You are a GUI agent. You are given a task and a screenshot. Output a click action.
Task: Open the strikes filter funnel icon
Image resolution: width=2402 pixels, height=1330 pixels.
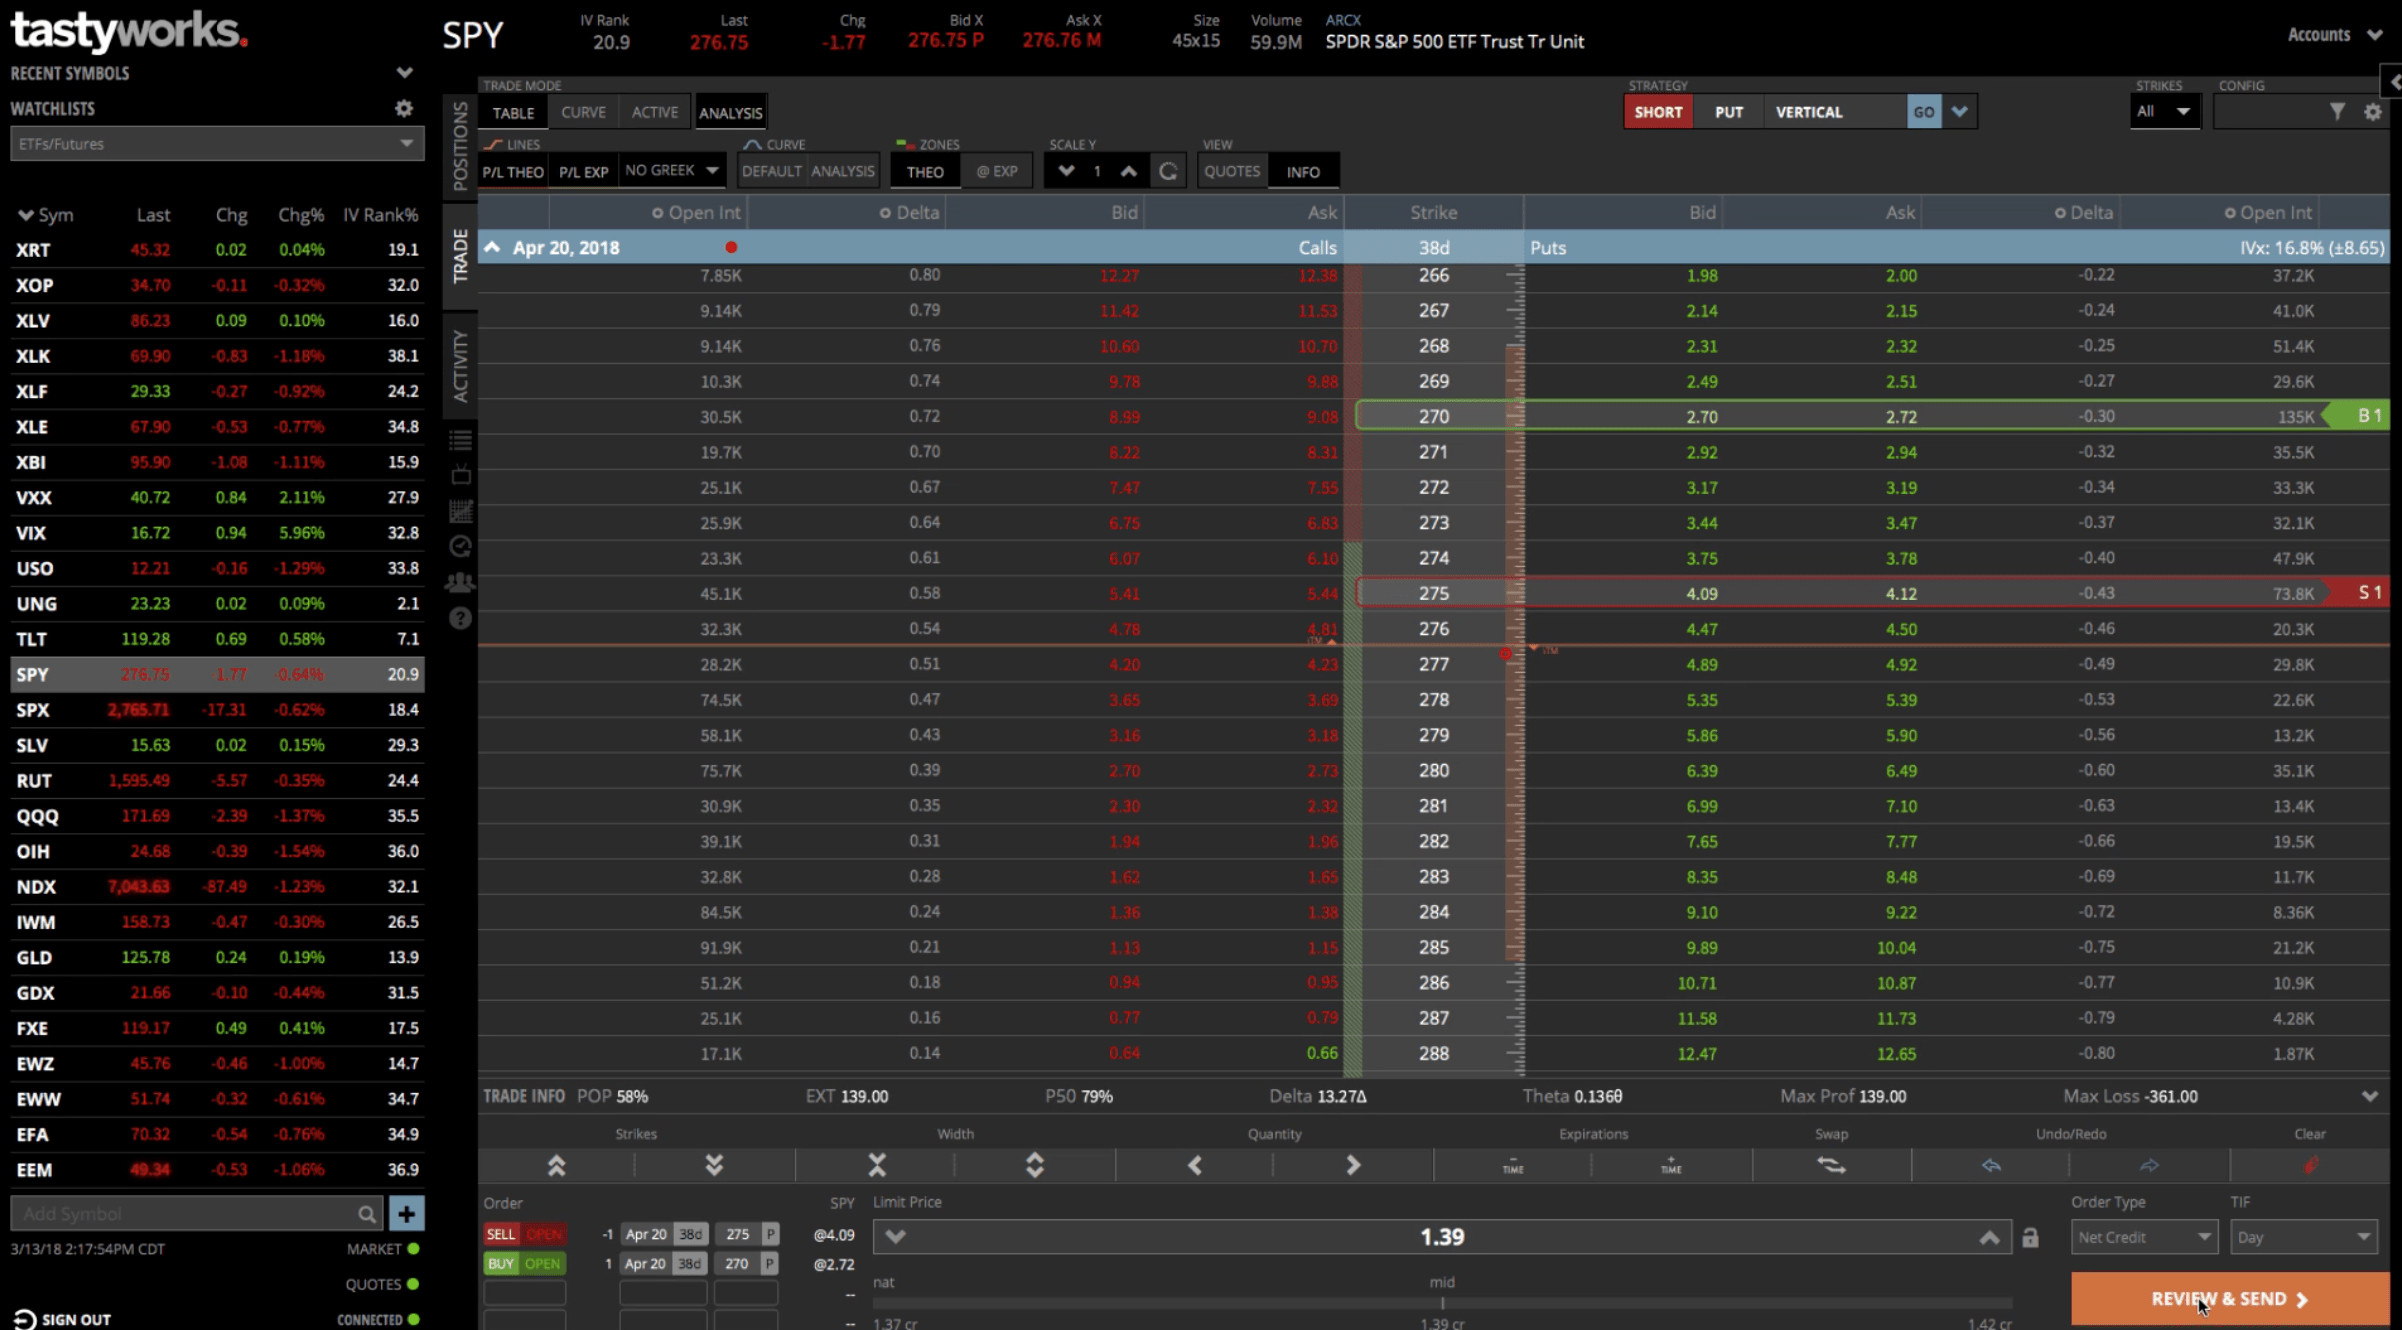[2337, 112]
